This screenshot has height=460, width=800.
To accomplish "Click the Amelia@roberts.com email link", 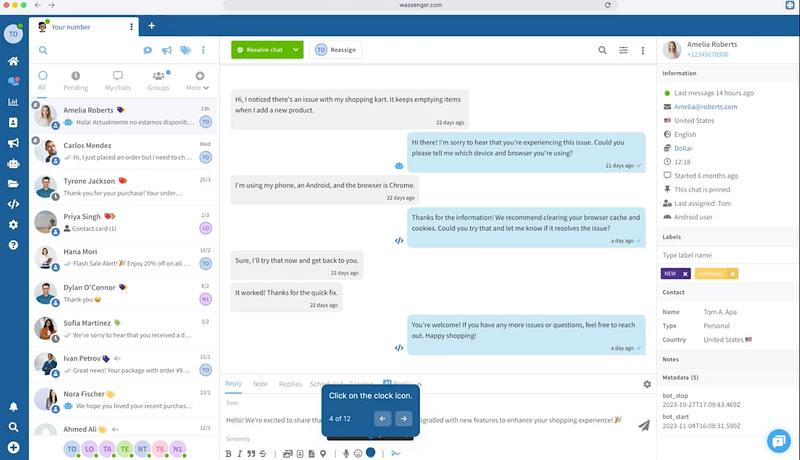I will coord(705,107).
